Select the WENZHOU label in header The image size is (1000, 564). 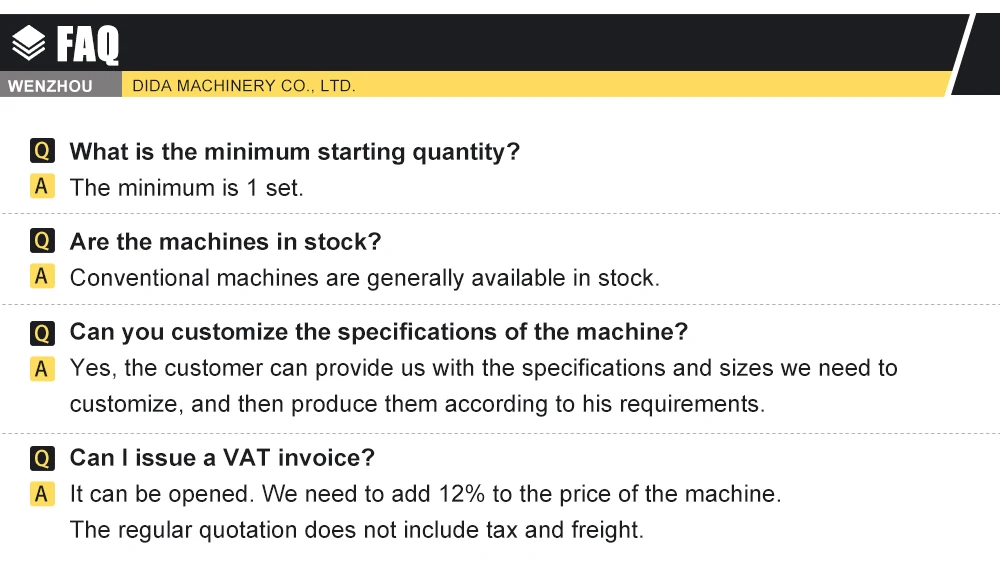(x=50, y=86)
